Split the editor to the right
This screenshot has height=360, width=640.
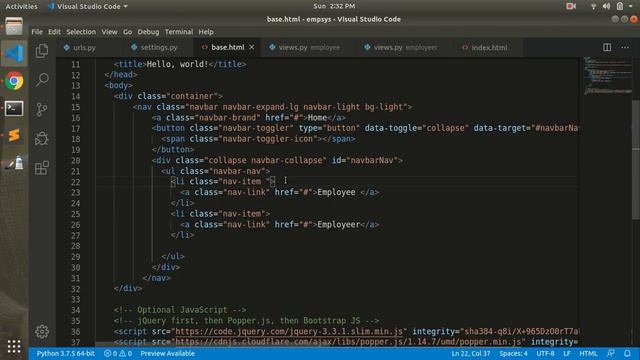coord(607,47)
